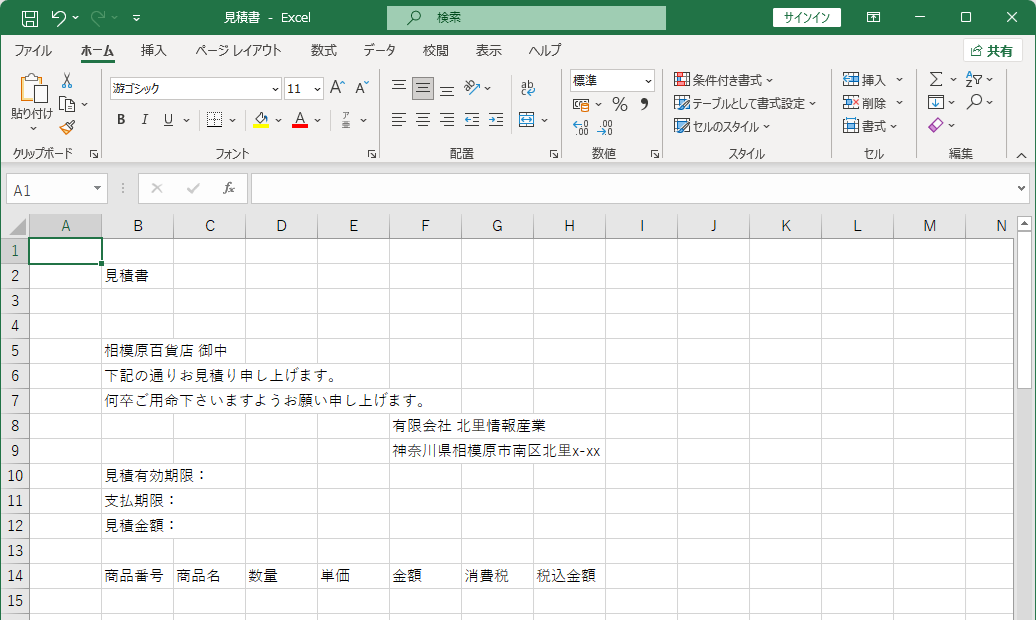Align text left

[398, 120]
